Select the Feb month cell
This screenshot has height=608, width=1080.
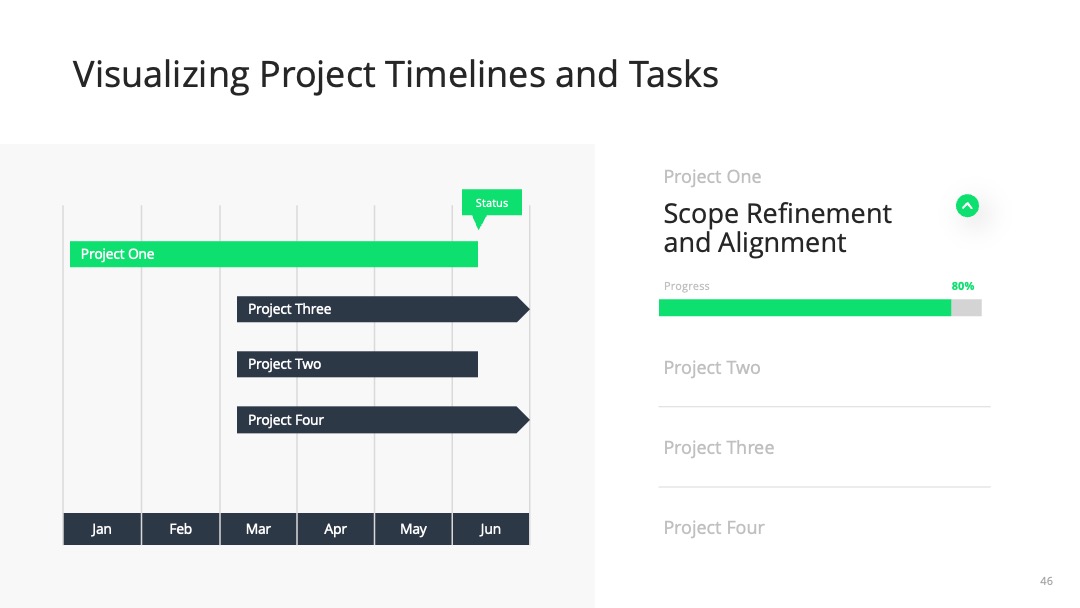pos(180,529)
